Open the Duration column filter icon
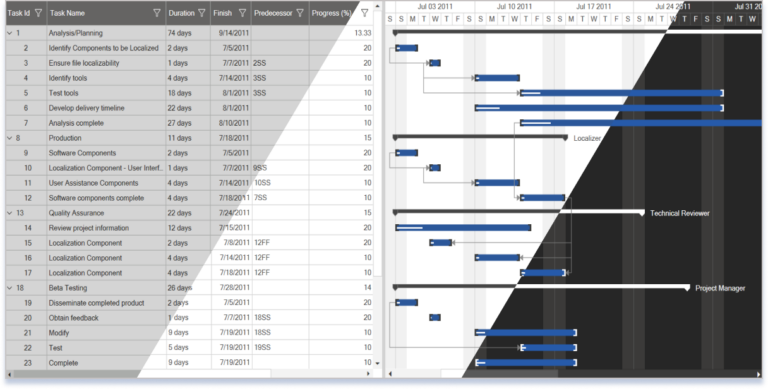Screen dimensions: 768x389 pyautogui.click(x=201, y=13)
